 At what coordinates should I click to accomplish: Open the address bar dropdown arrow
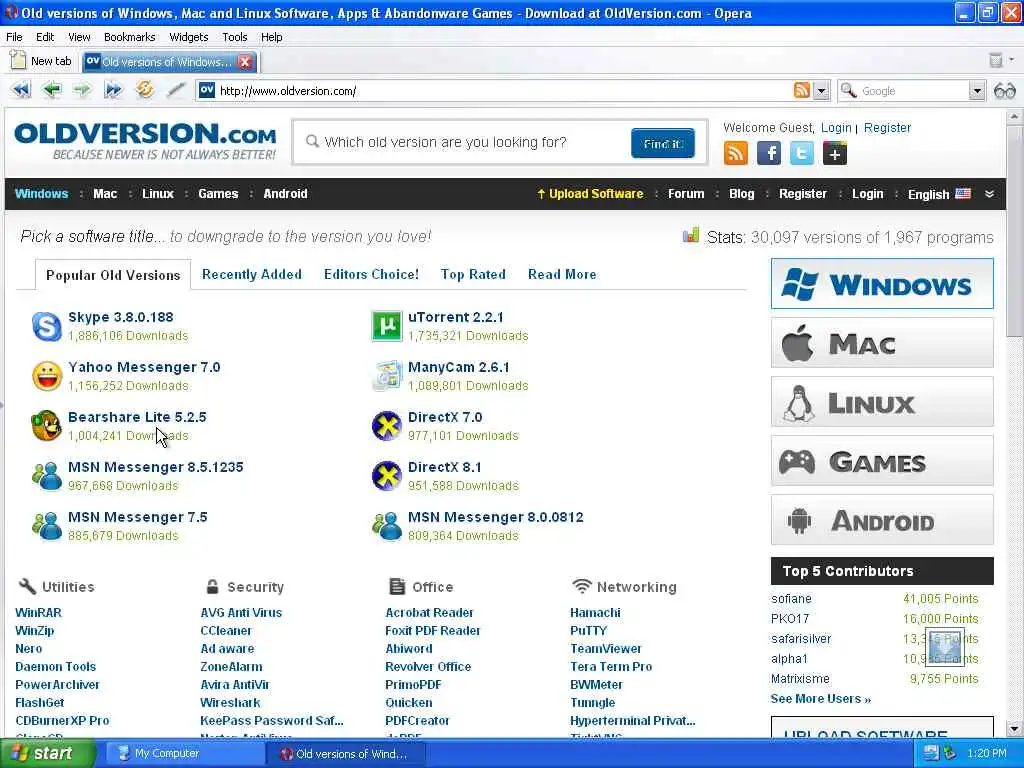click(822, 91)
